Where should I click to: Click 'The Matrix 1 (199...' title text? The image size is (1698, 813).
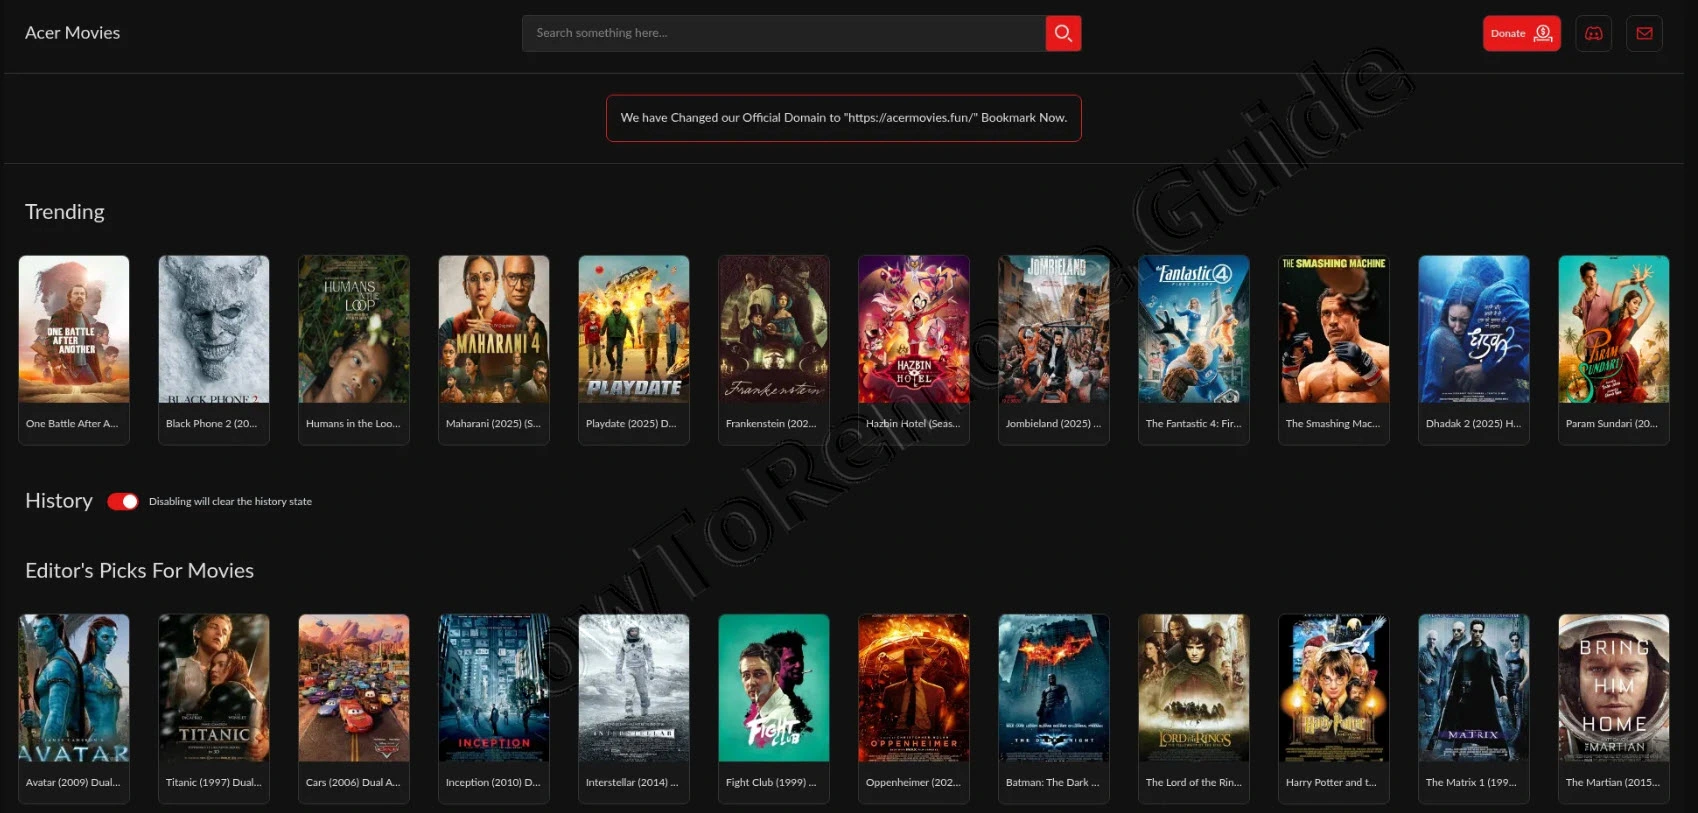(x=1471, y=783)
